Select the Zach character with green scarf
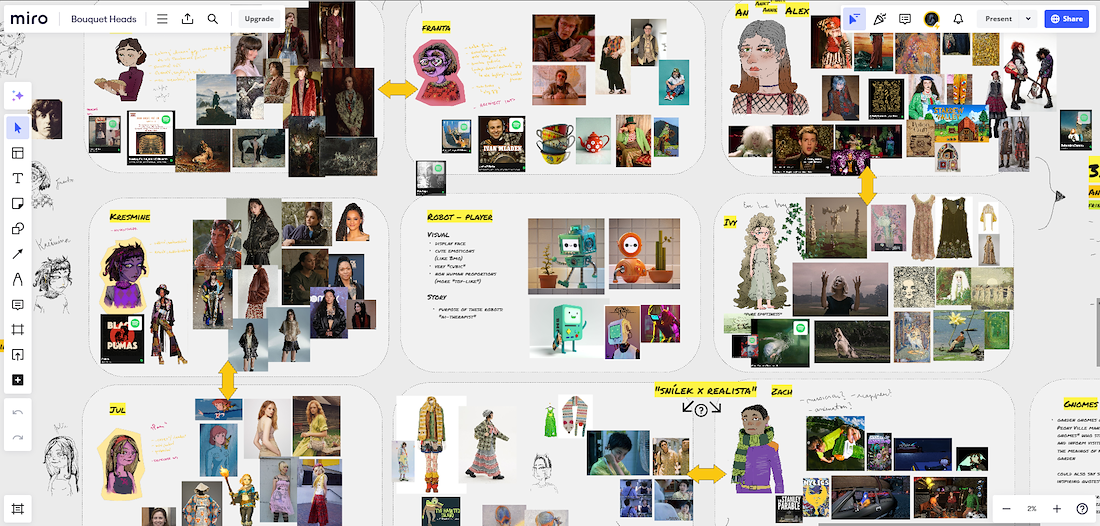The height and width of the screenshot is (526, 1100). click(x=758, y=449)
